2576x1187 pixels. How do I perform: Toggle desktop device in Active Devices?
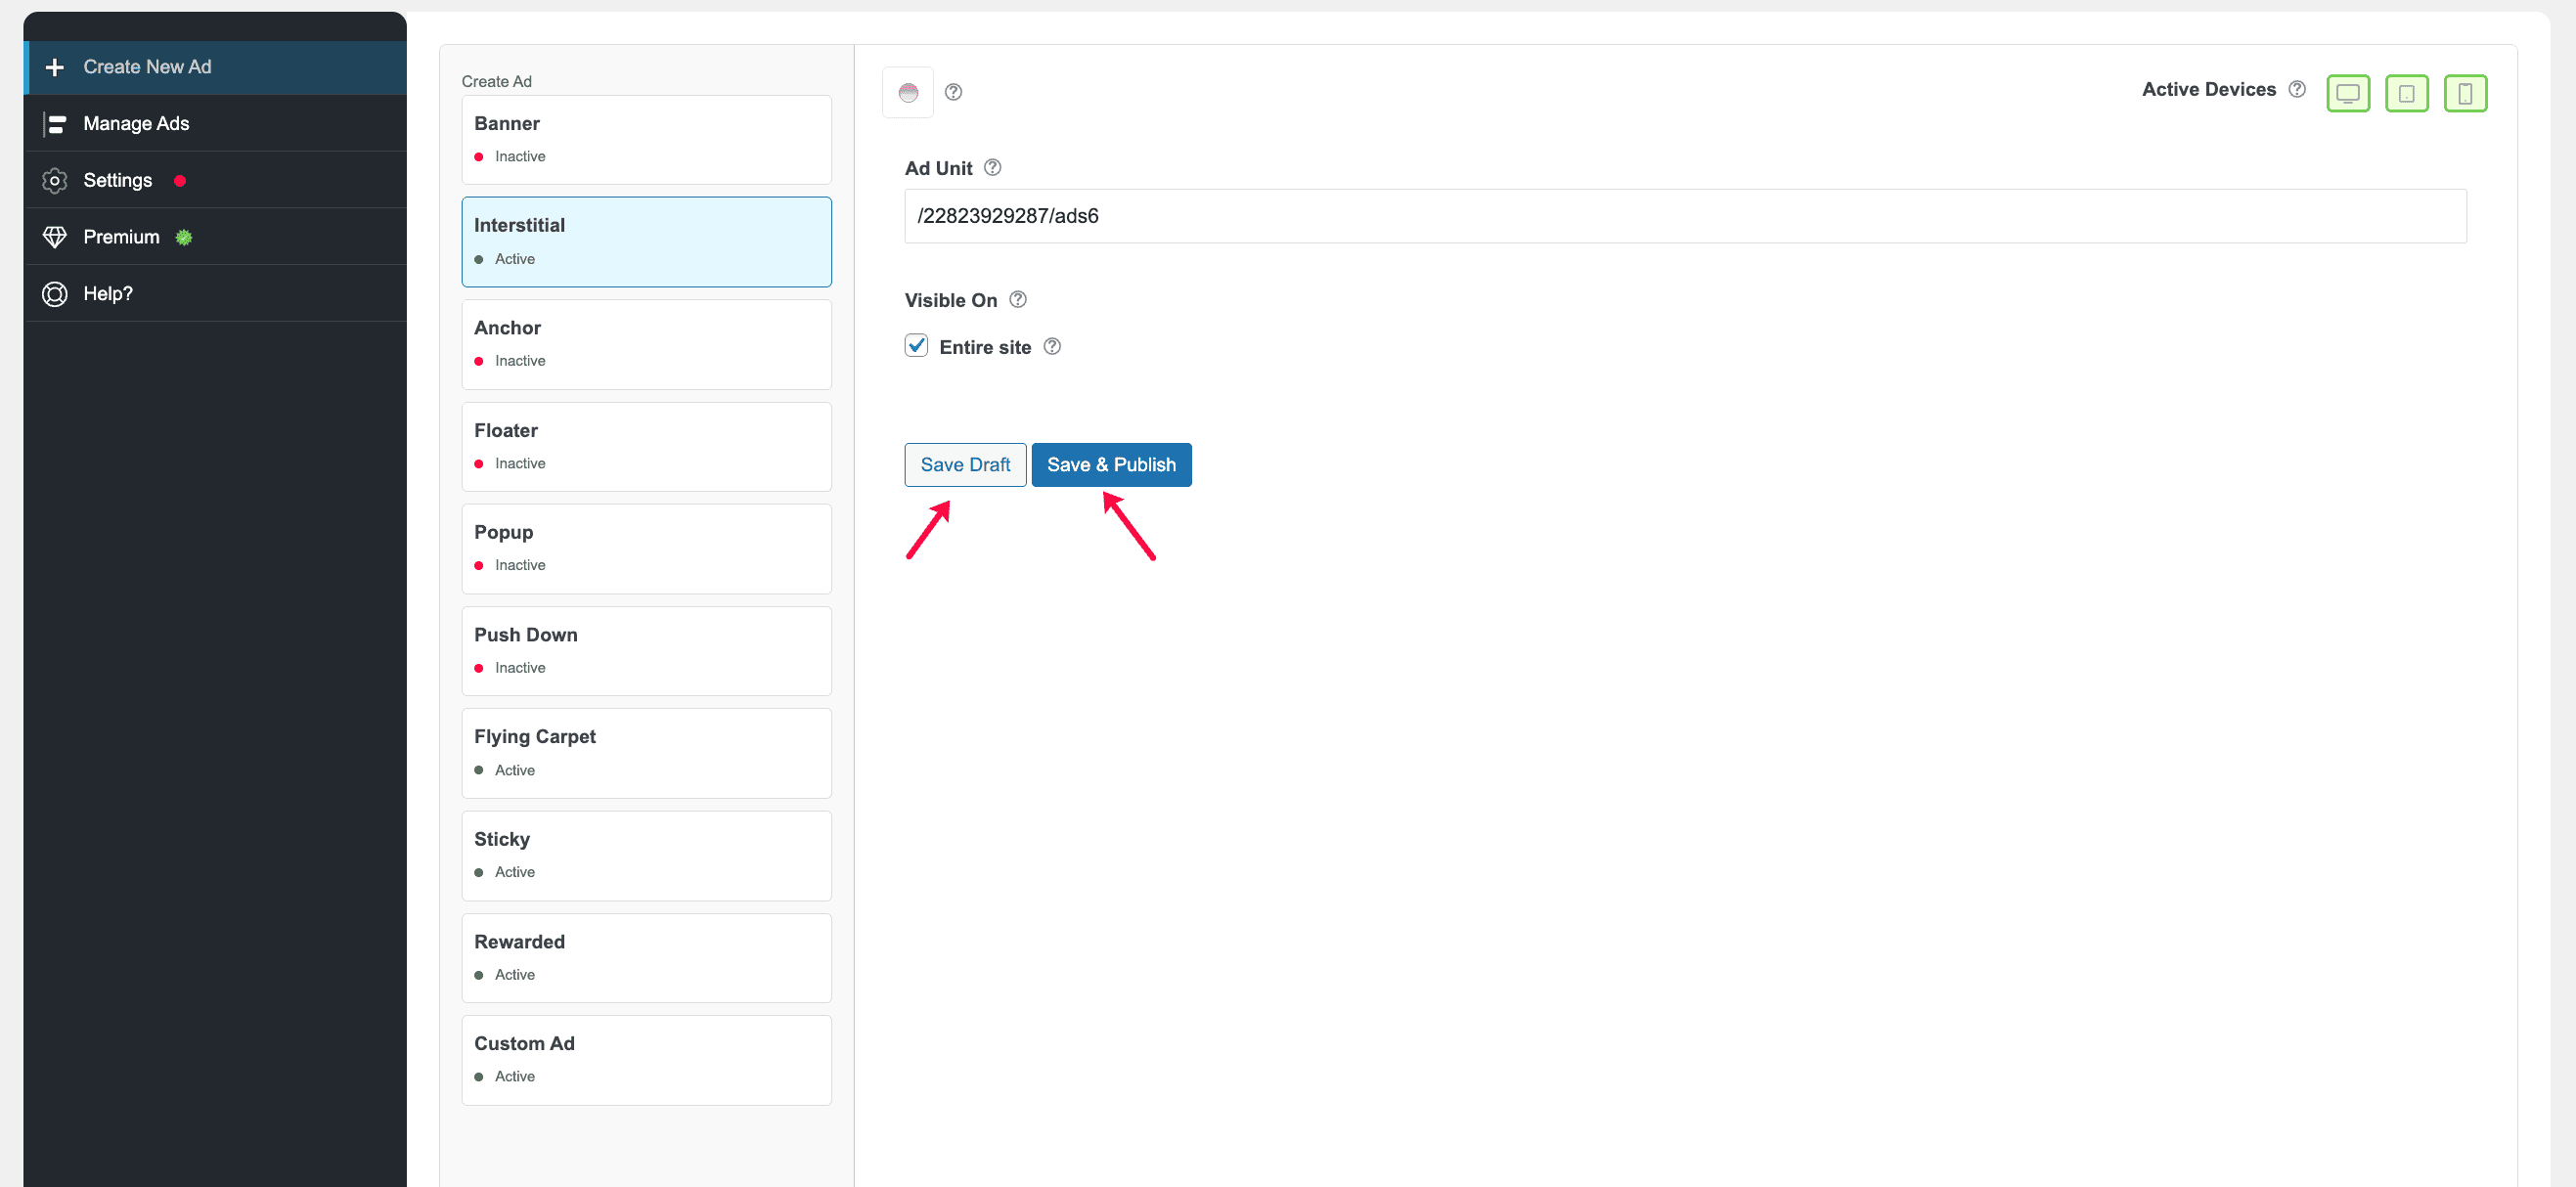click(x=2347, y=93)
